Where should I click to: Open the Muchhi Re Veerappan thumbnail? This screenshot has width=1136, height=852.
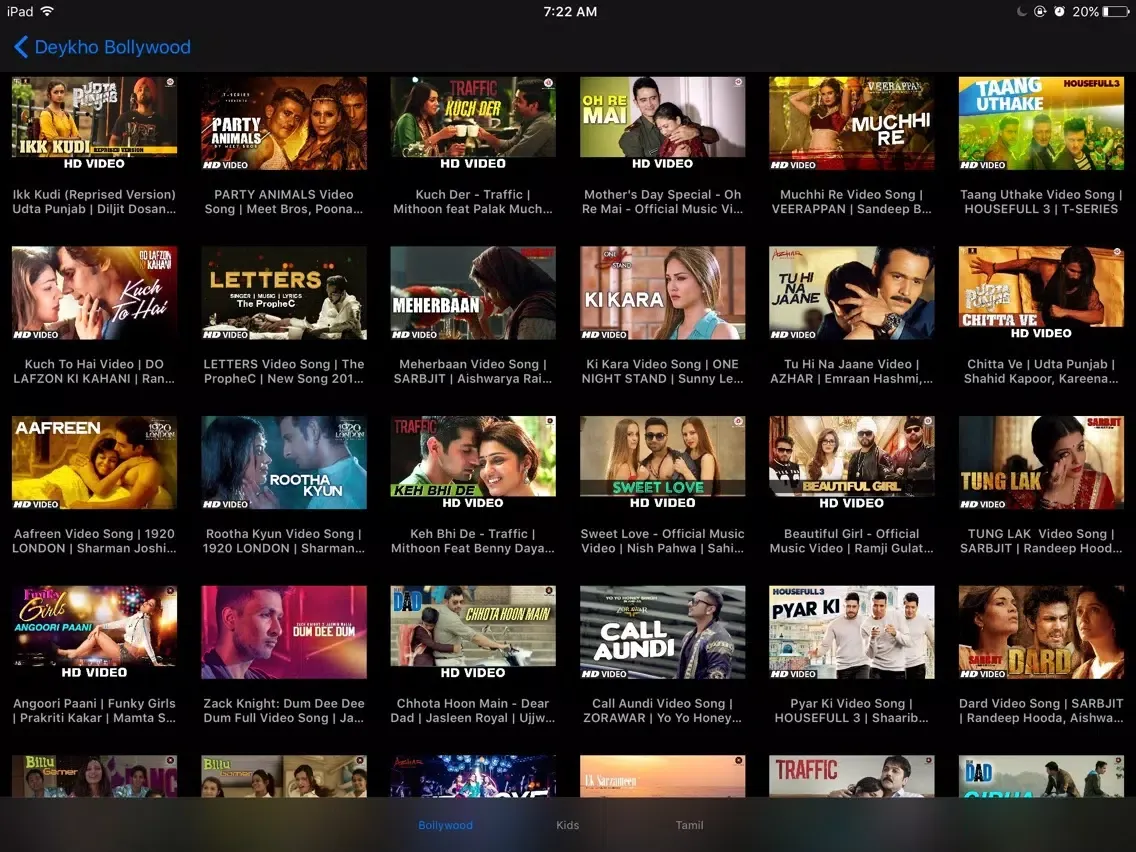coord(852,123)
